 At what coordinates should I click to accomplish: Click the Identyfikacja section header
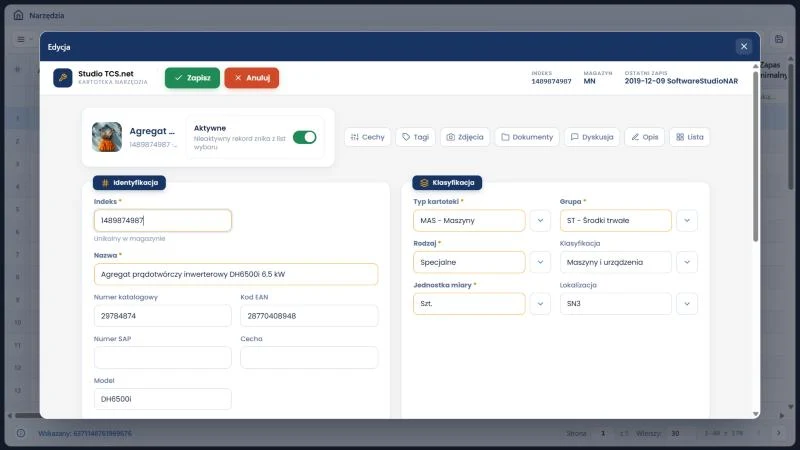130,183
